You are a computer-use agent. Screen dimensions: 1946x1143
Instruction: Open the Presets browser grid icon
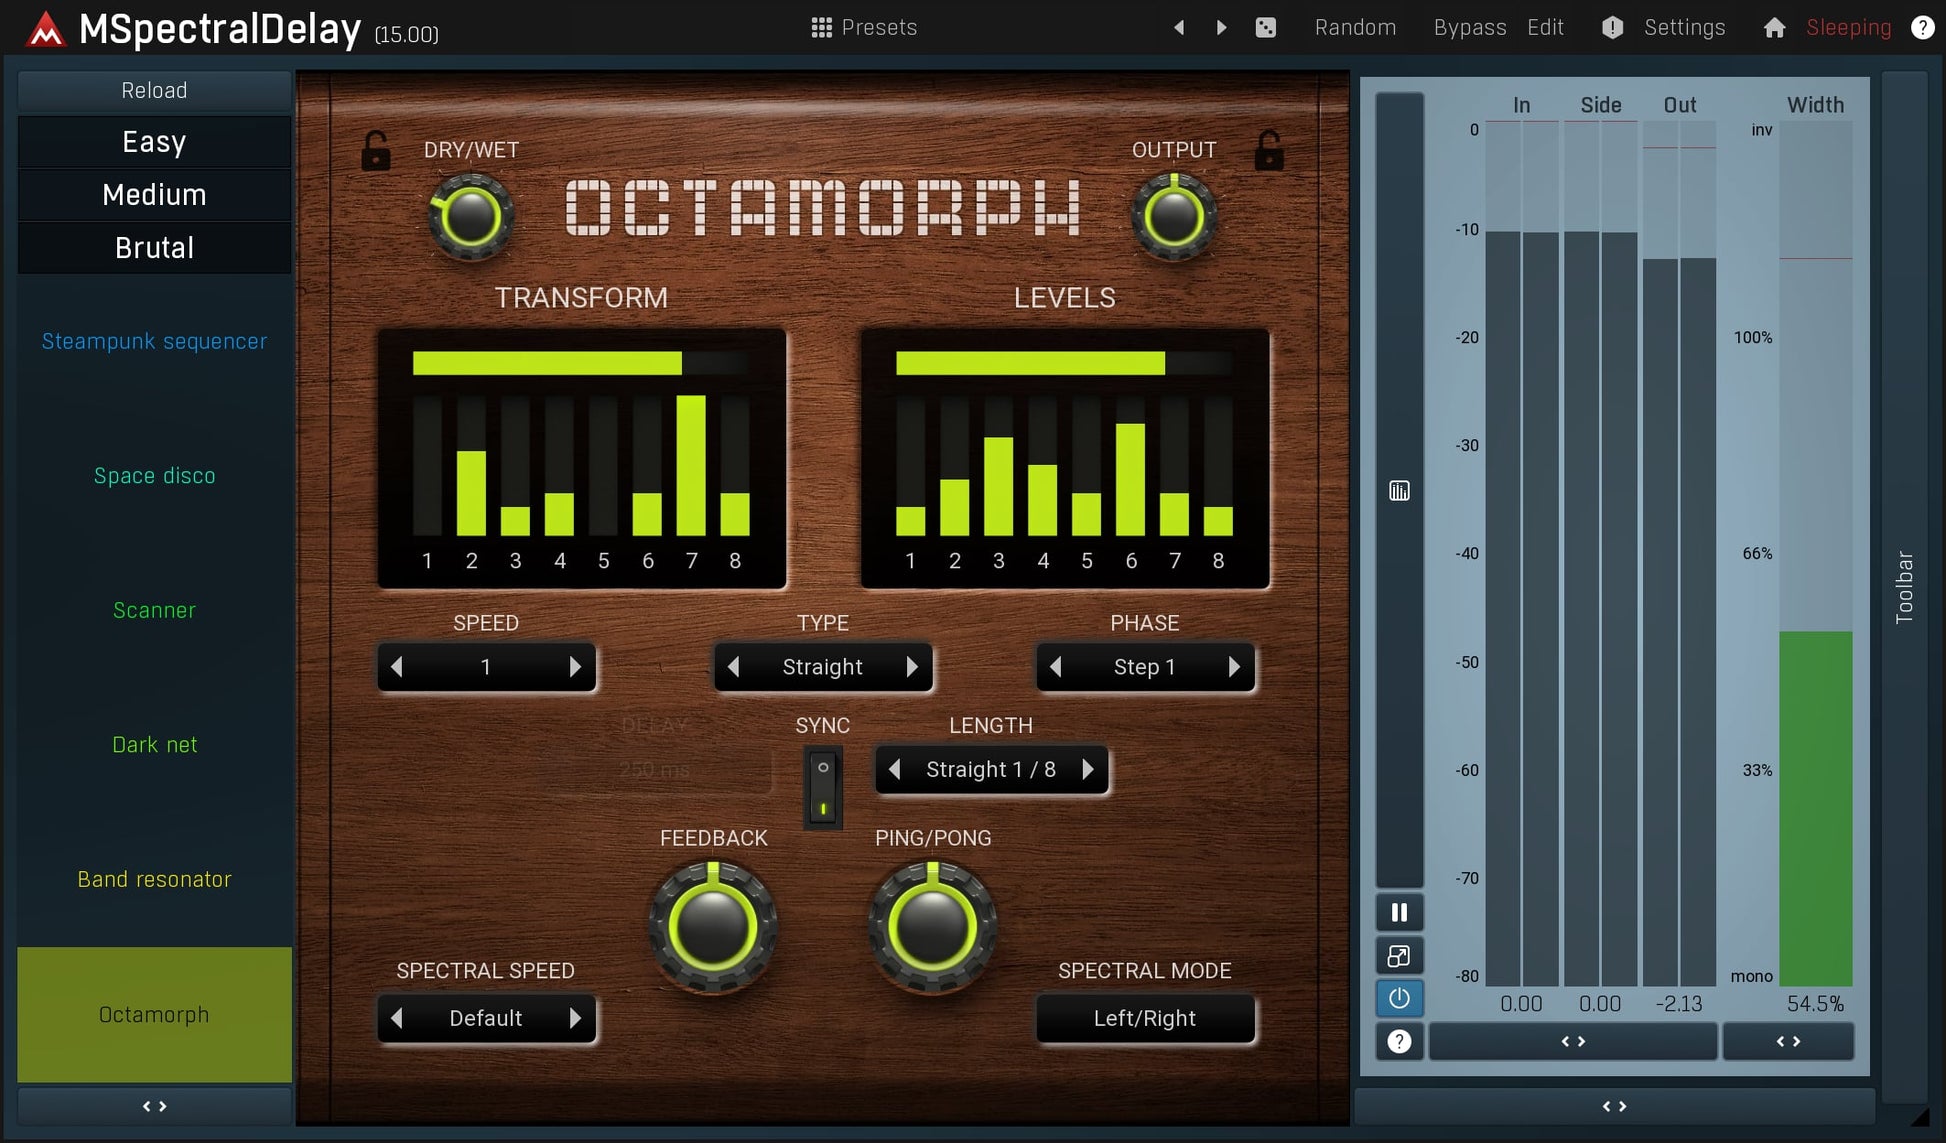(821, 27)
